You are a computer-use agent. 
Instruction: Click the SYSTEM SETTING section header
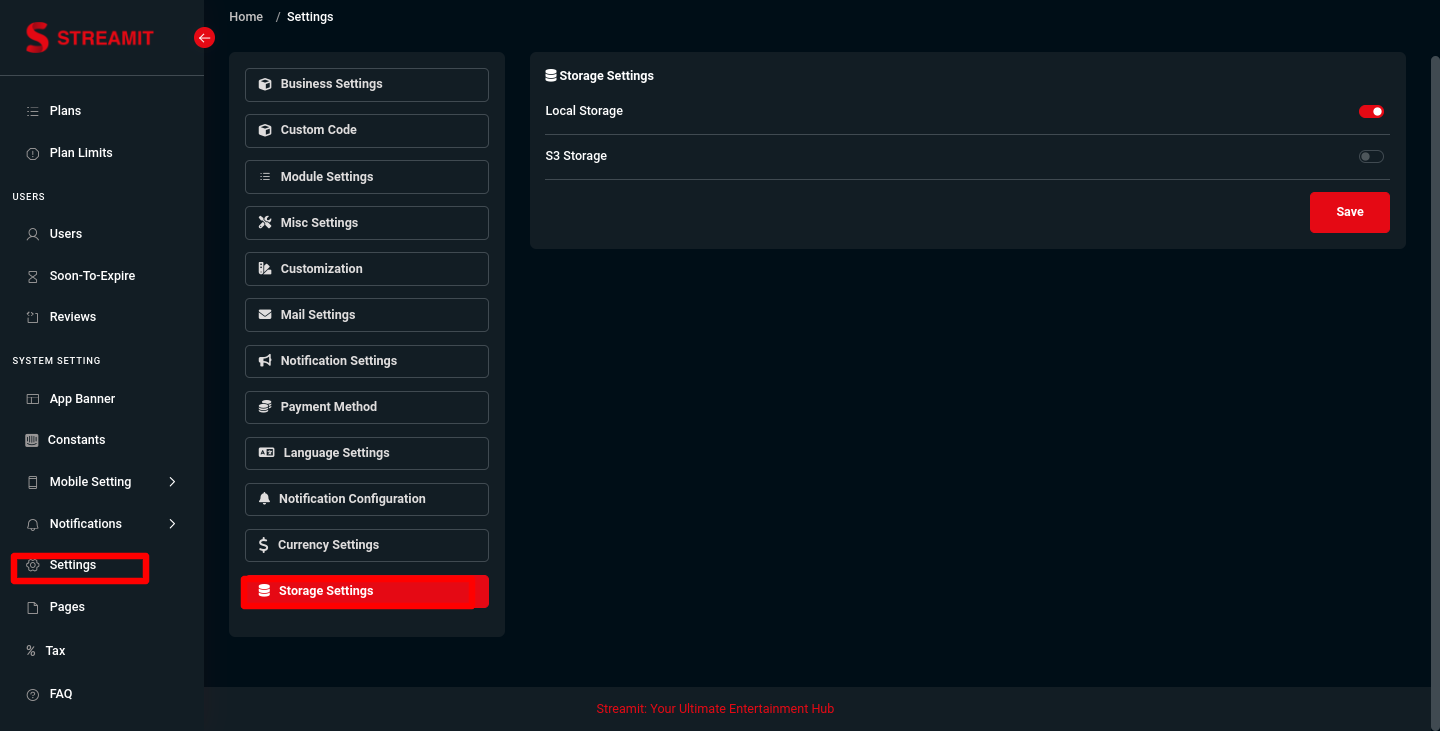point(56,361)
